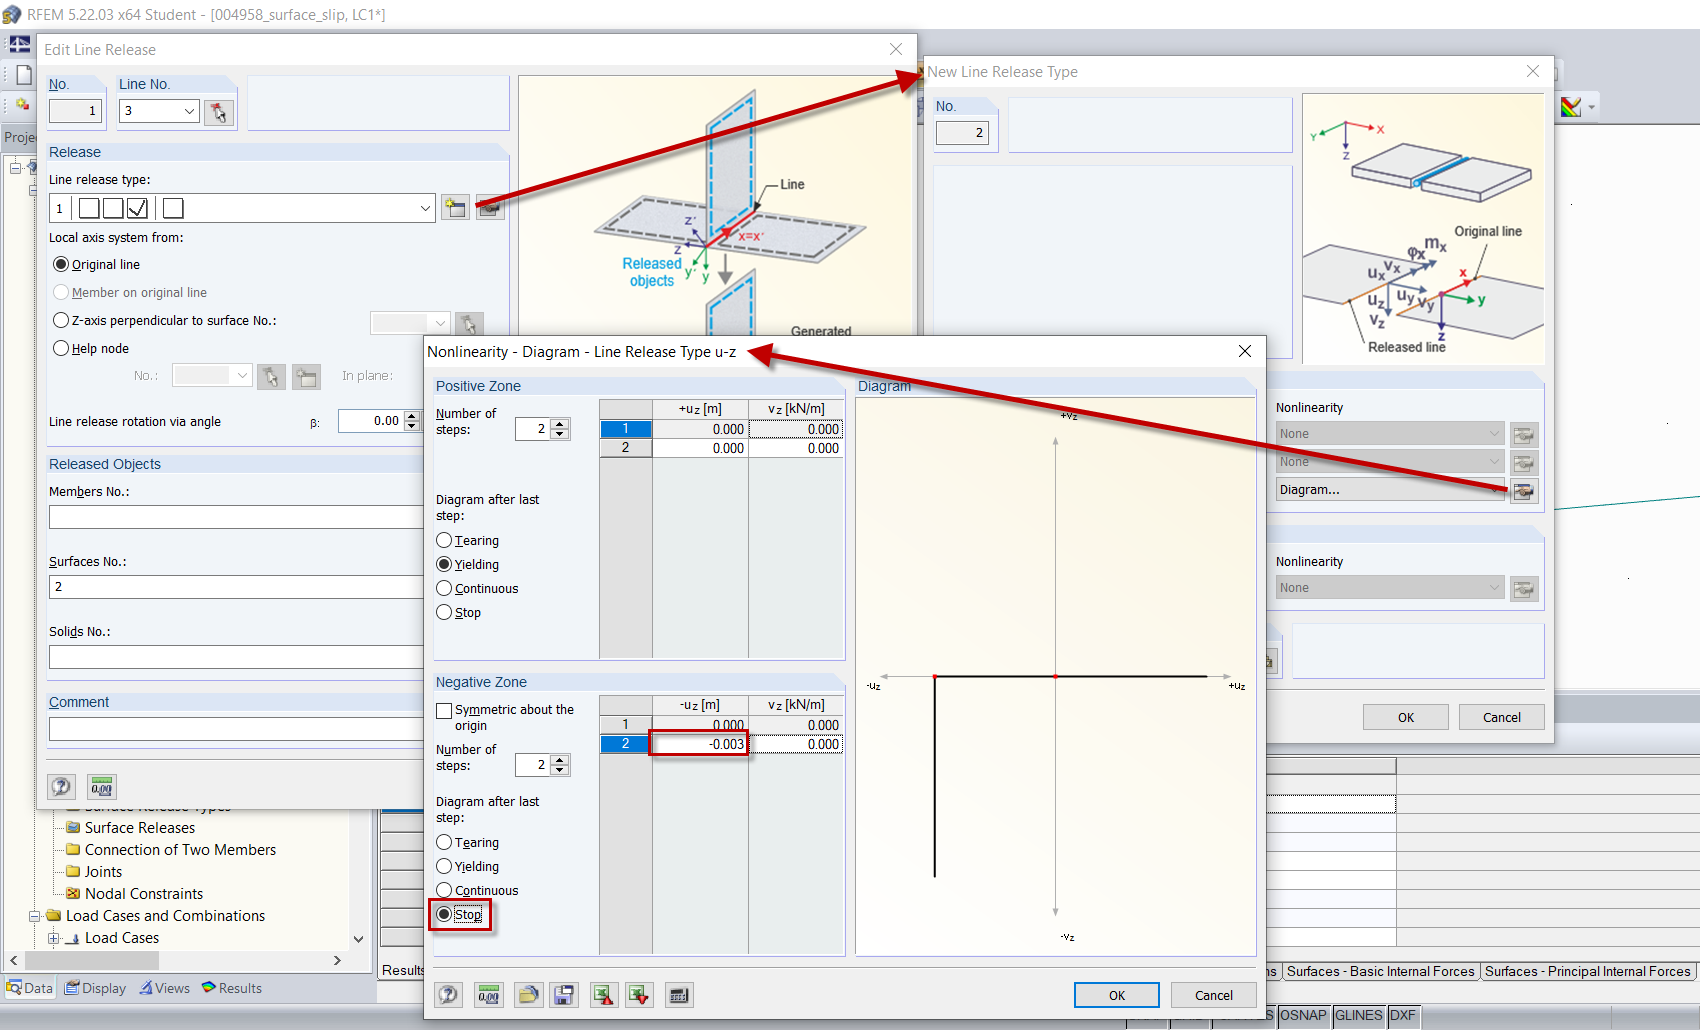Image resolution: width=1700 pixels, height=1030 pixels.
Task: Click Positive Zone number of steps spinner
Action: click(560, 429)
